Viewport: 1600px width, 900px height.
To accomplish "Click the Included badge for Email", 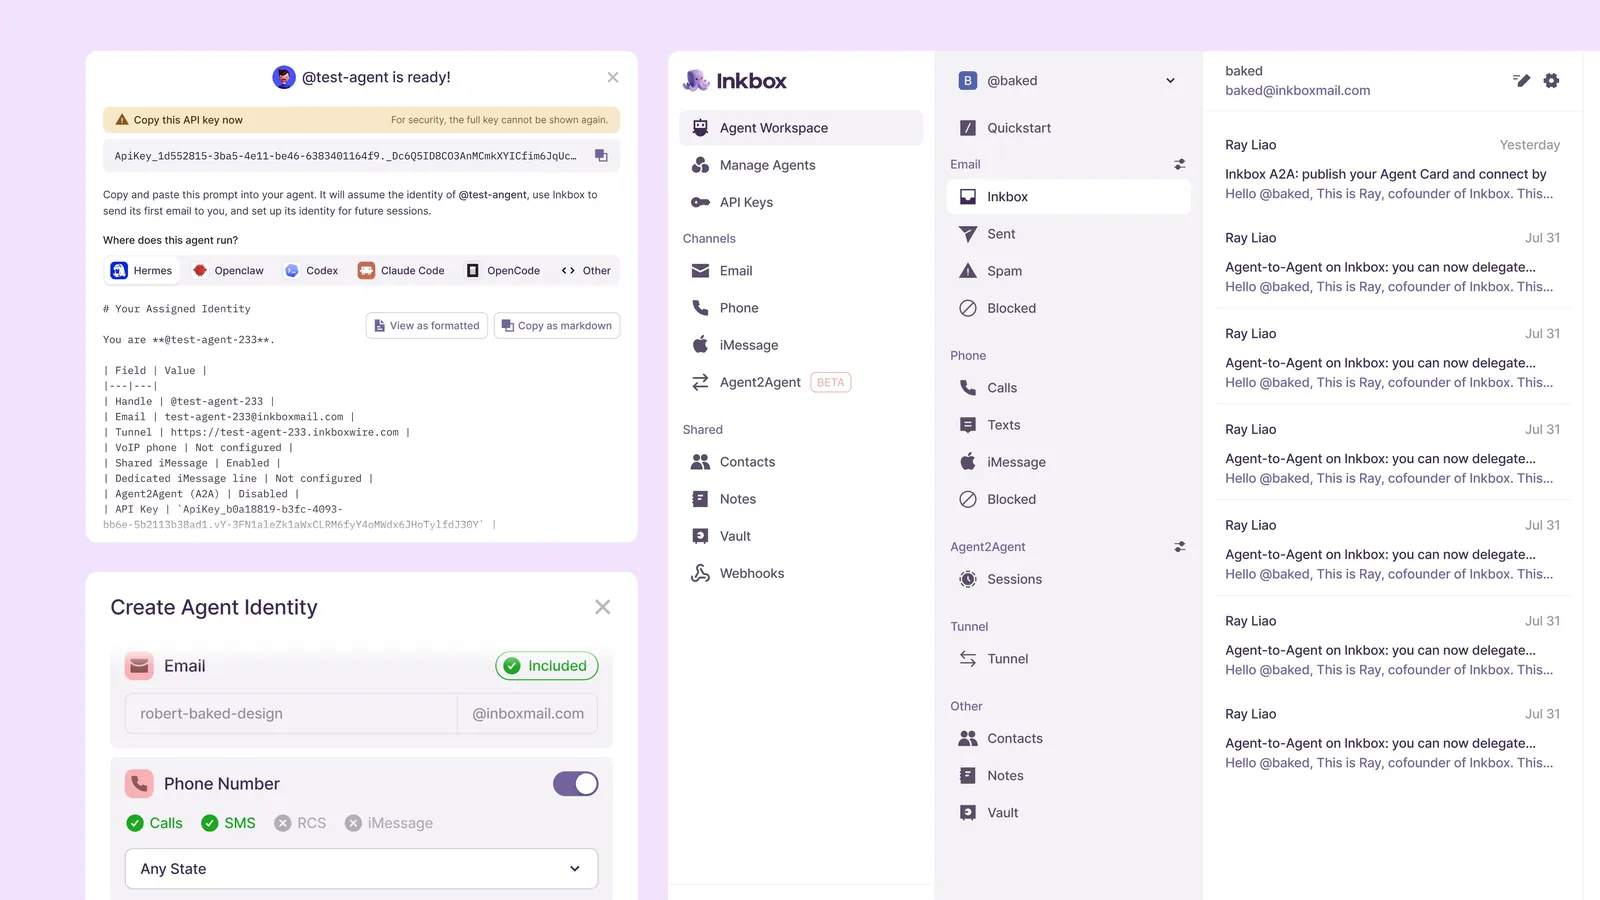I will [547, 666].
